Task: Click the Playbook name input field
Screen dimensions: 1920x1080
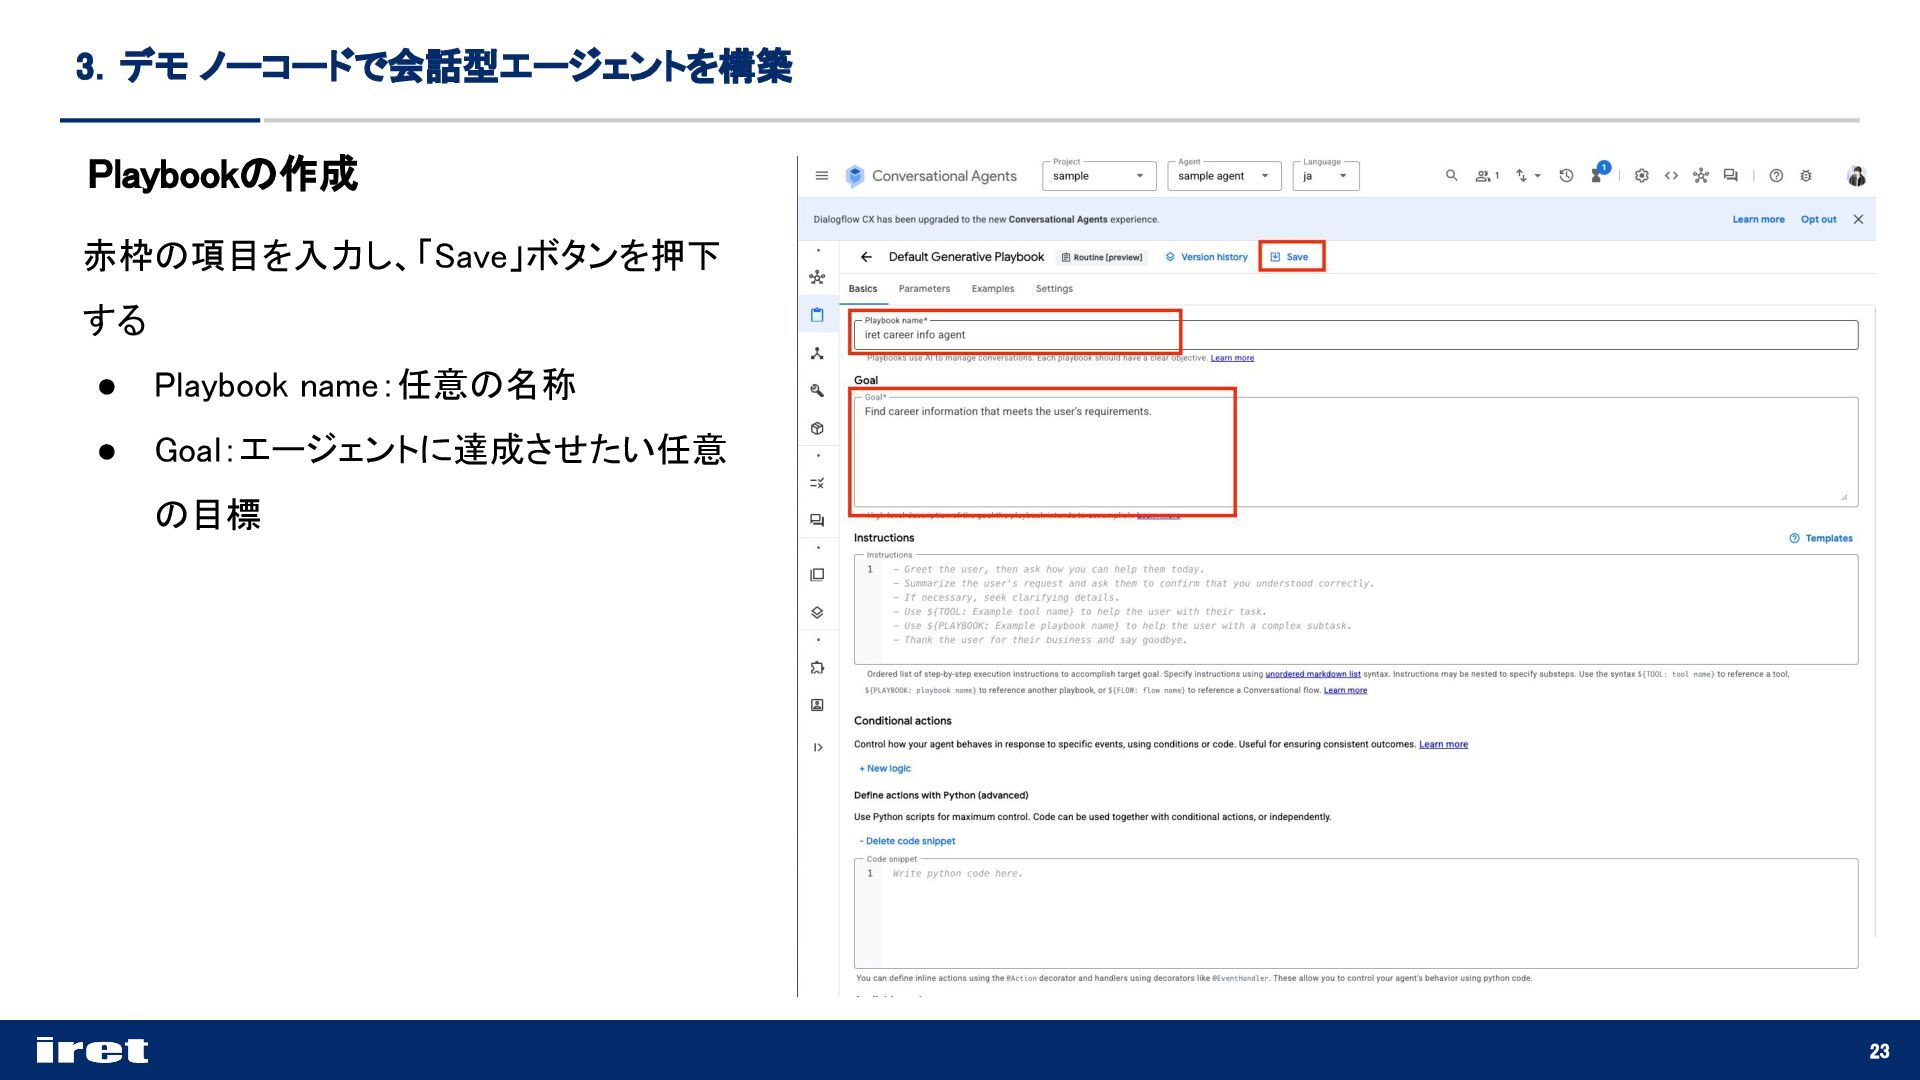Action: 1356,335
